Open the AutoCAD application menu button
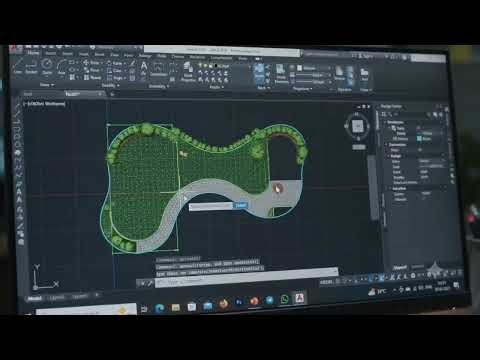 pyautogui.click(x=15, y=49)
